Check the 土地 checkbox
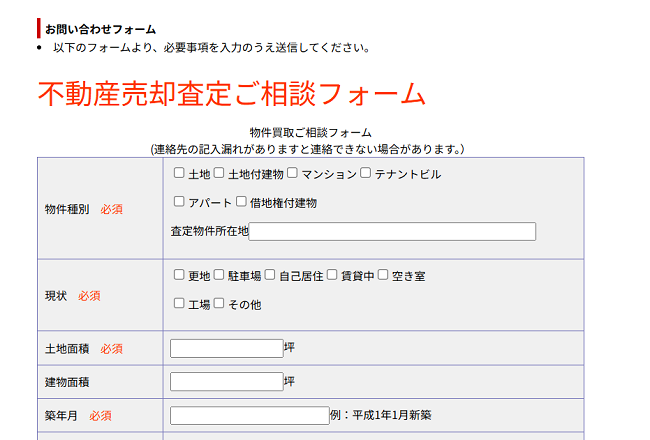 (179, 173)
